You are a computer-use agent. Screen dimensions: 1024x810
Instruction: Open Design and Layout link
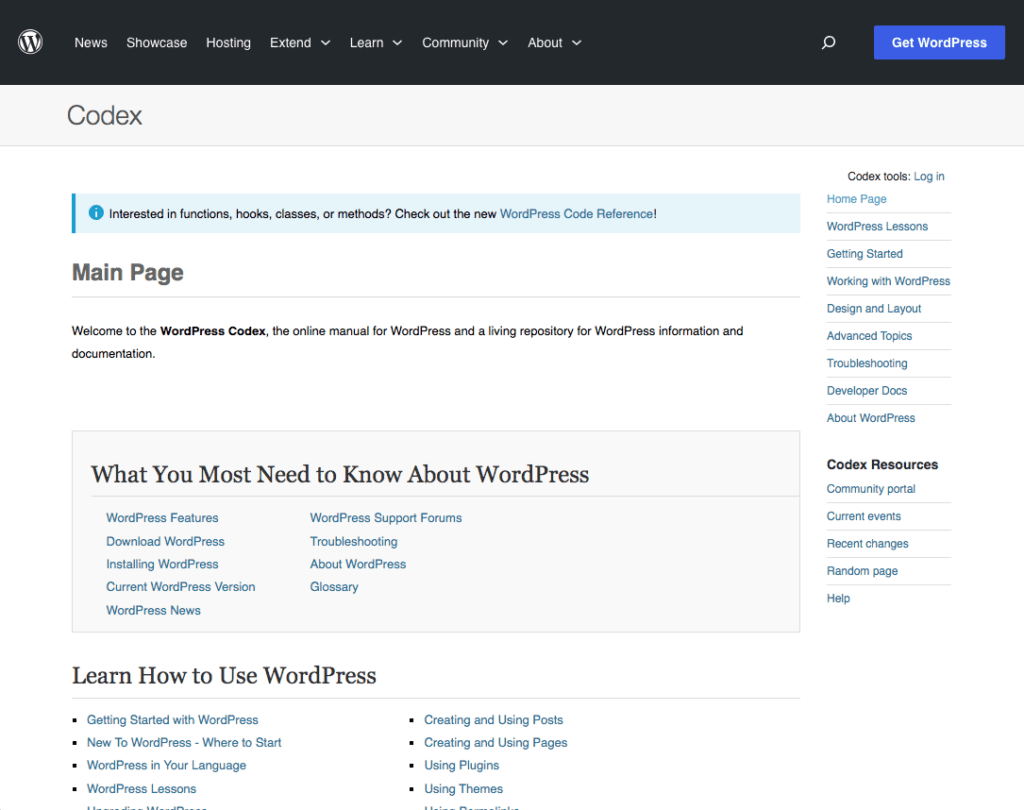click(874, 308)
